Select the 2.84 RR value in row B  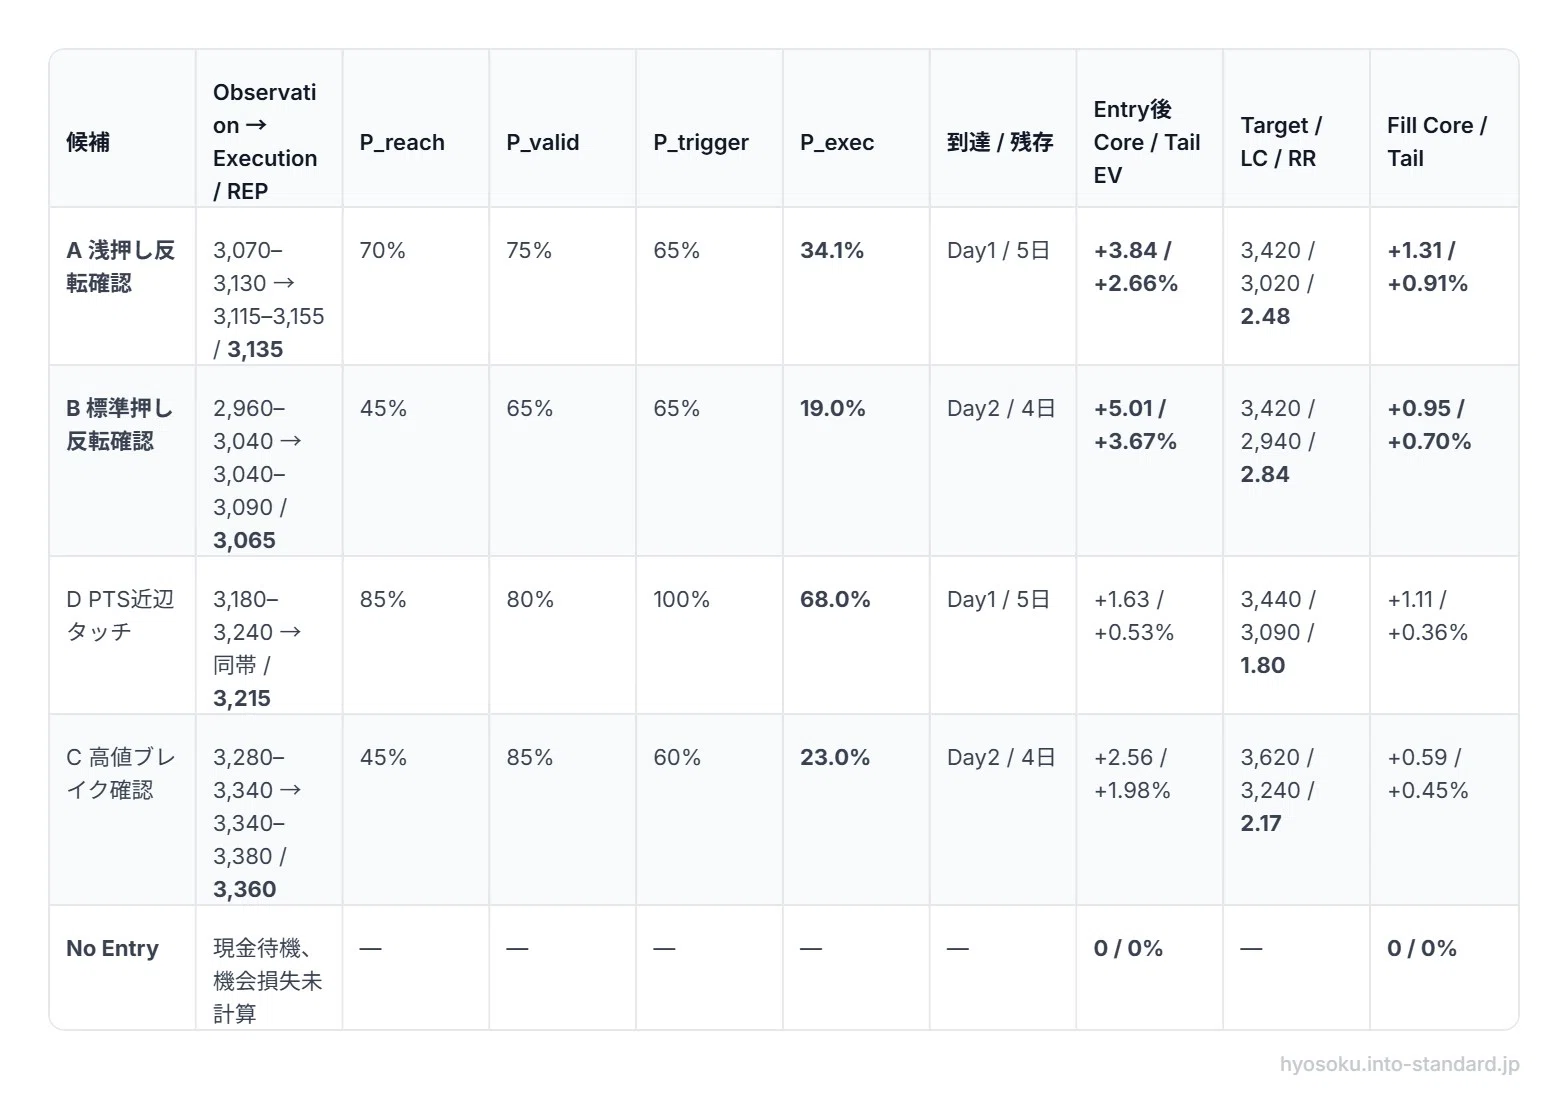tap(1265, 474)
